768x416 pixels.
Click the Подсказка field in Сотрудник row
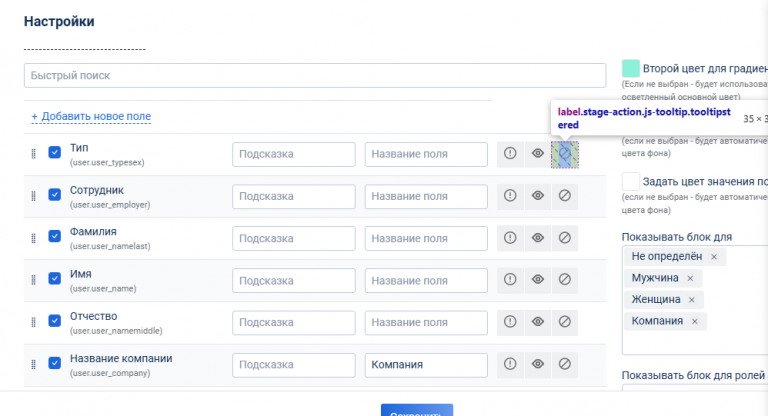click(294, 196)
